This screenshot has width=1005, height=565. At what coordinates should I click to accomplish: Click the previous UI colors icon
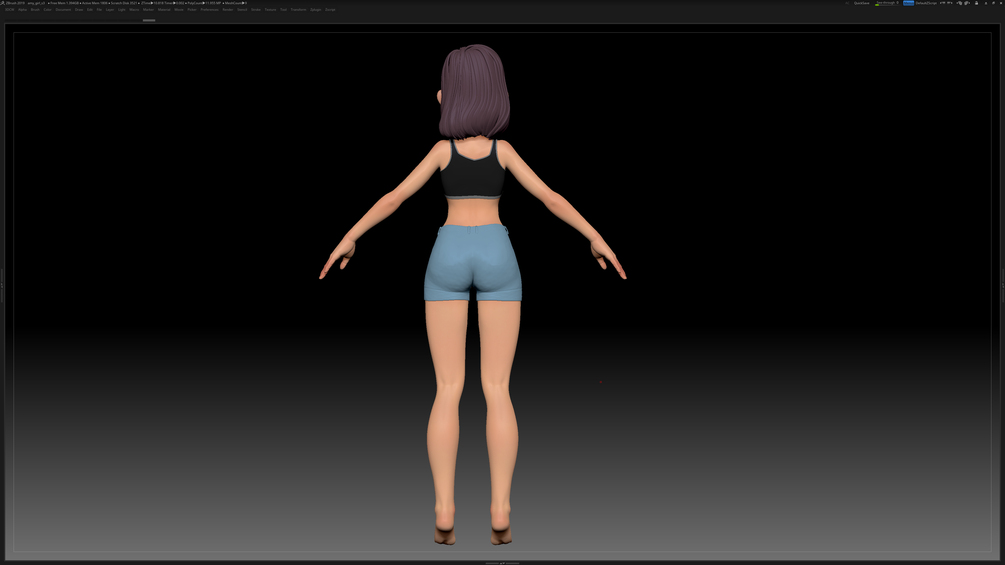(x=959, y=3)
